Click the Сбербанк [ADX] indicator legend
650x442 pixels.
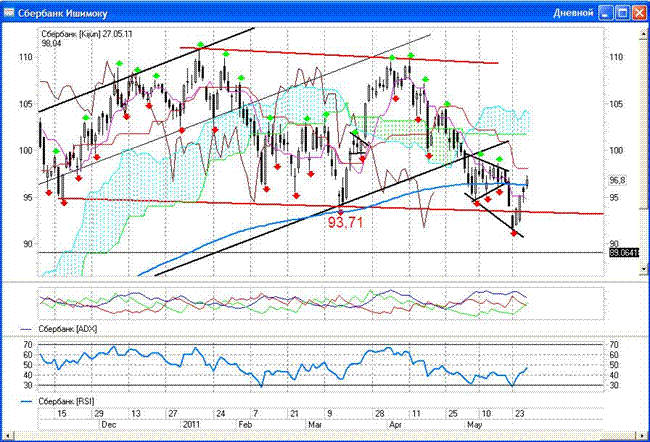pos(68,329)
